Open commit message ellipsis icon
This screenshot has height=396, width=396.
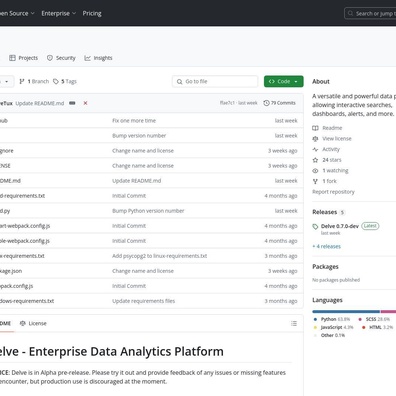click(x=72, y=103)
